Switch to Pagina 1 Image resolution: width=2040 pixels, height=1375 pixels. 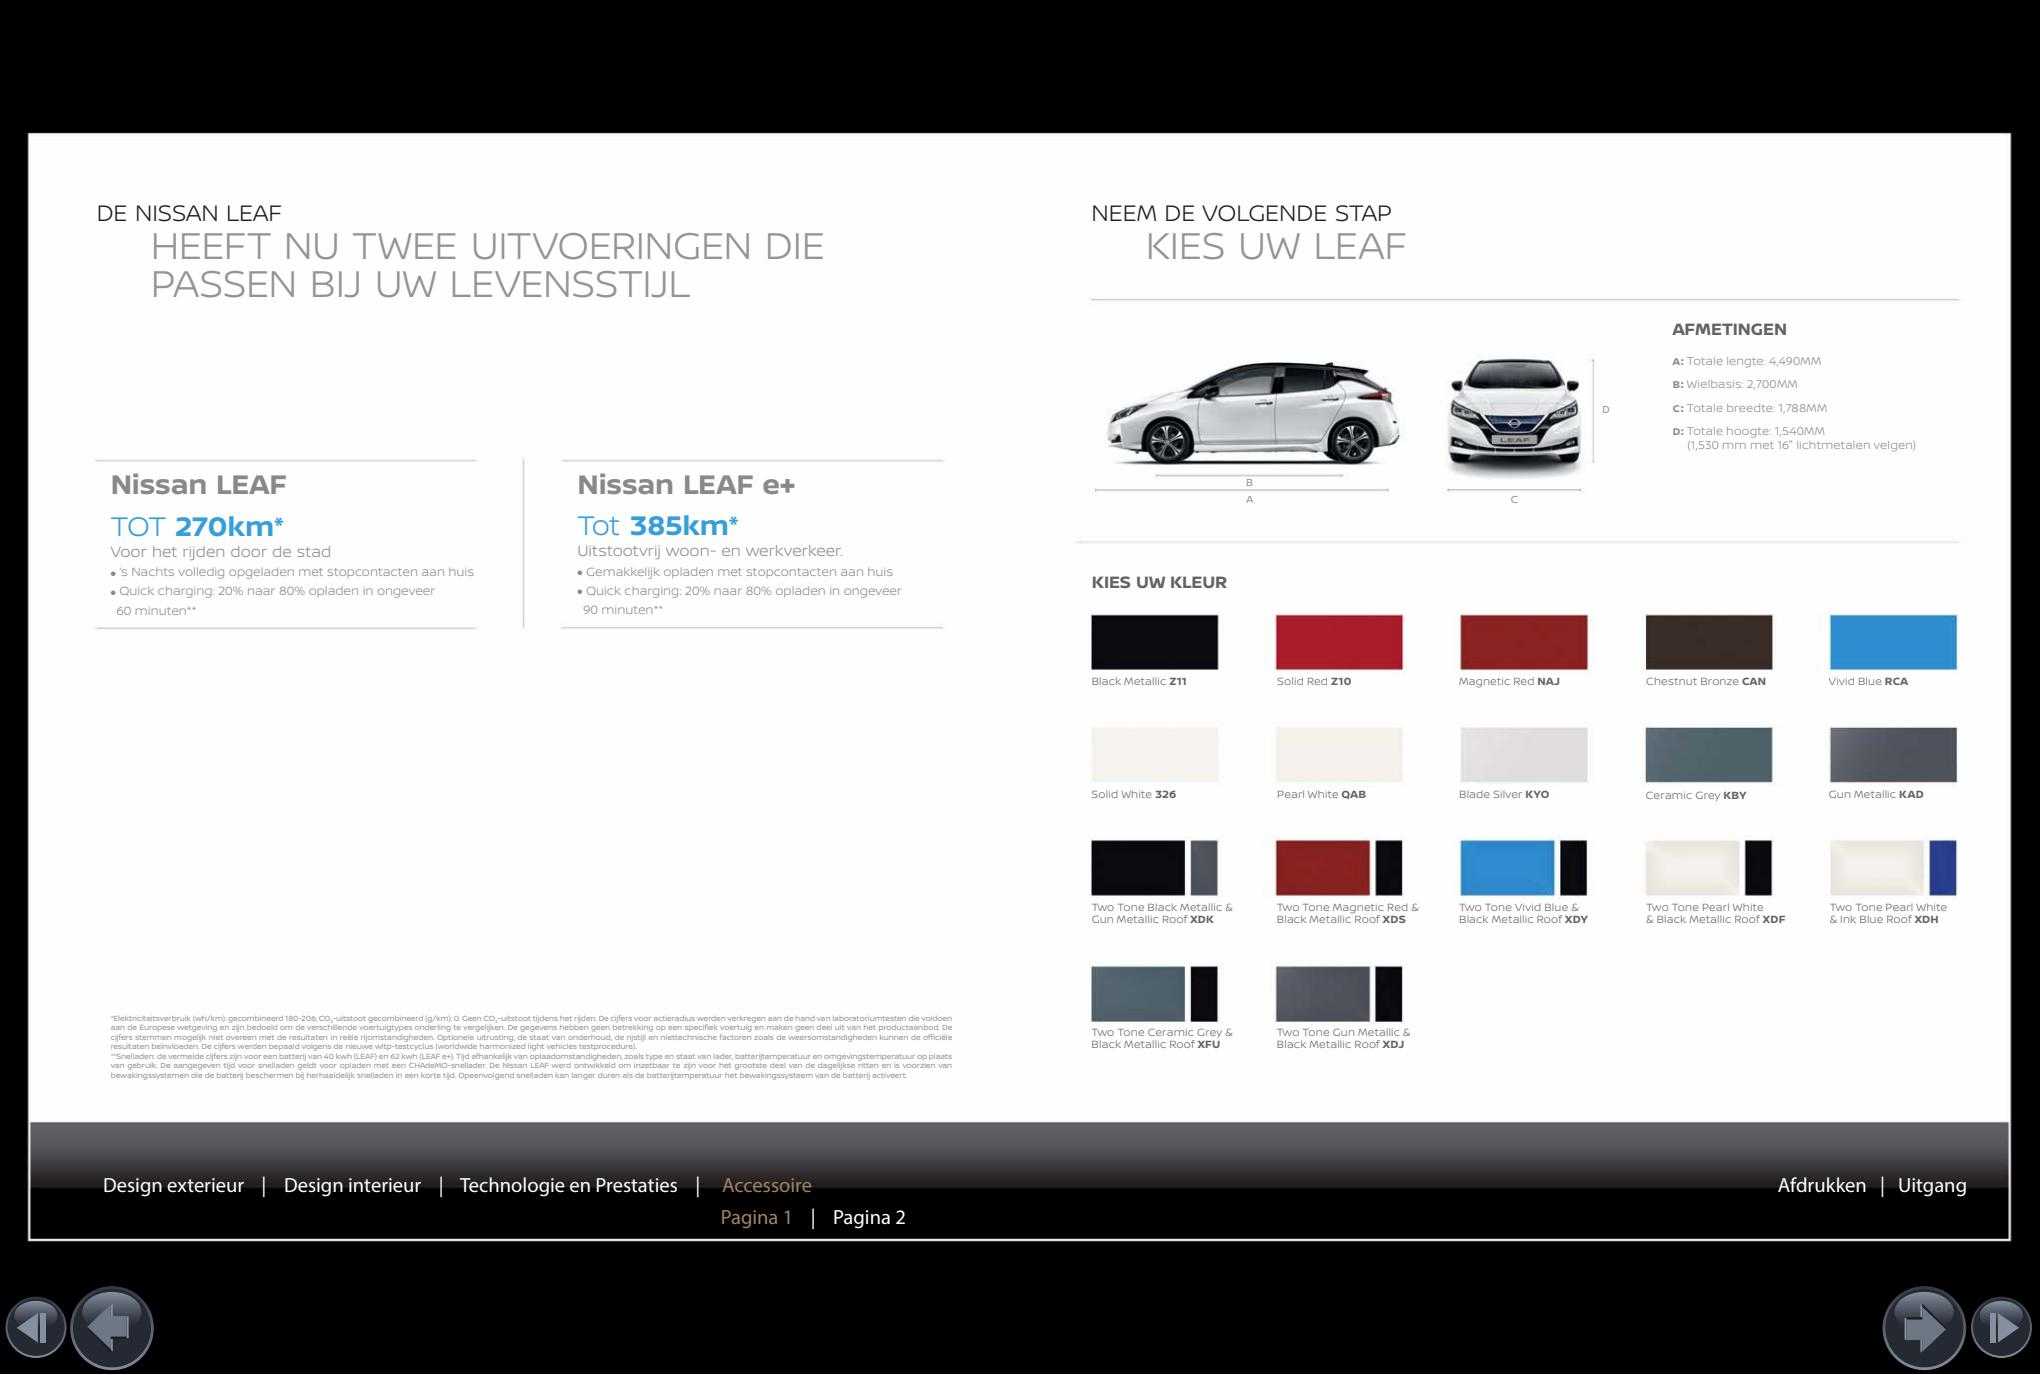(756, 1217)
